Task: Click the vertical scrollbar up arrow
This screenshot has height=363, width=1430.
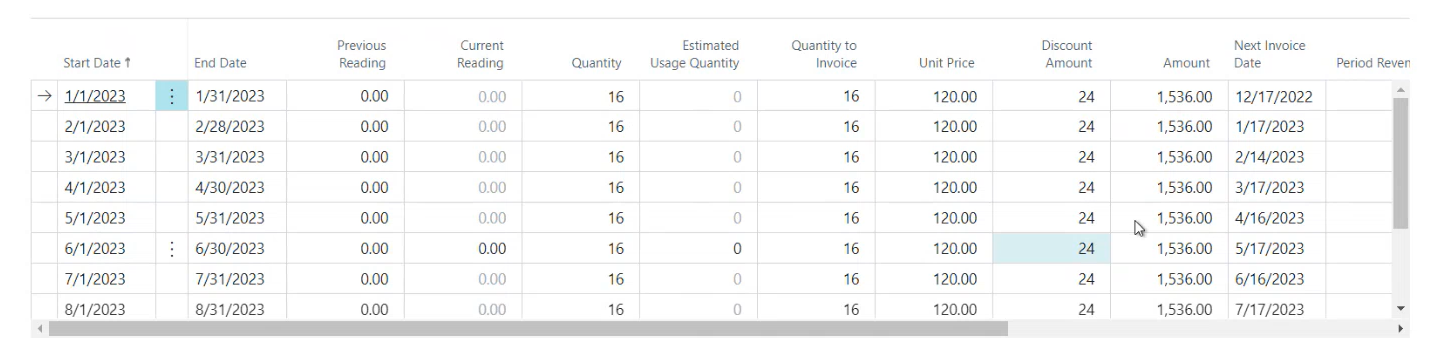Action: pyautogui.click(x=1400, y=90)
